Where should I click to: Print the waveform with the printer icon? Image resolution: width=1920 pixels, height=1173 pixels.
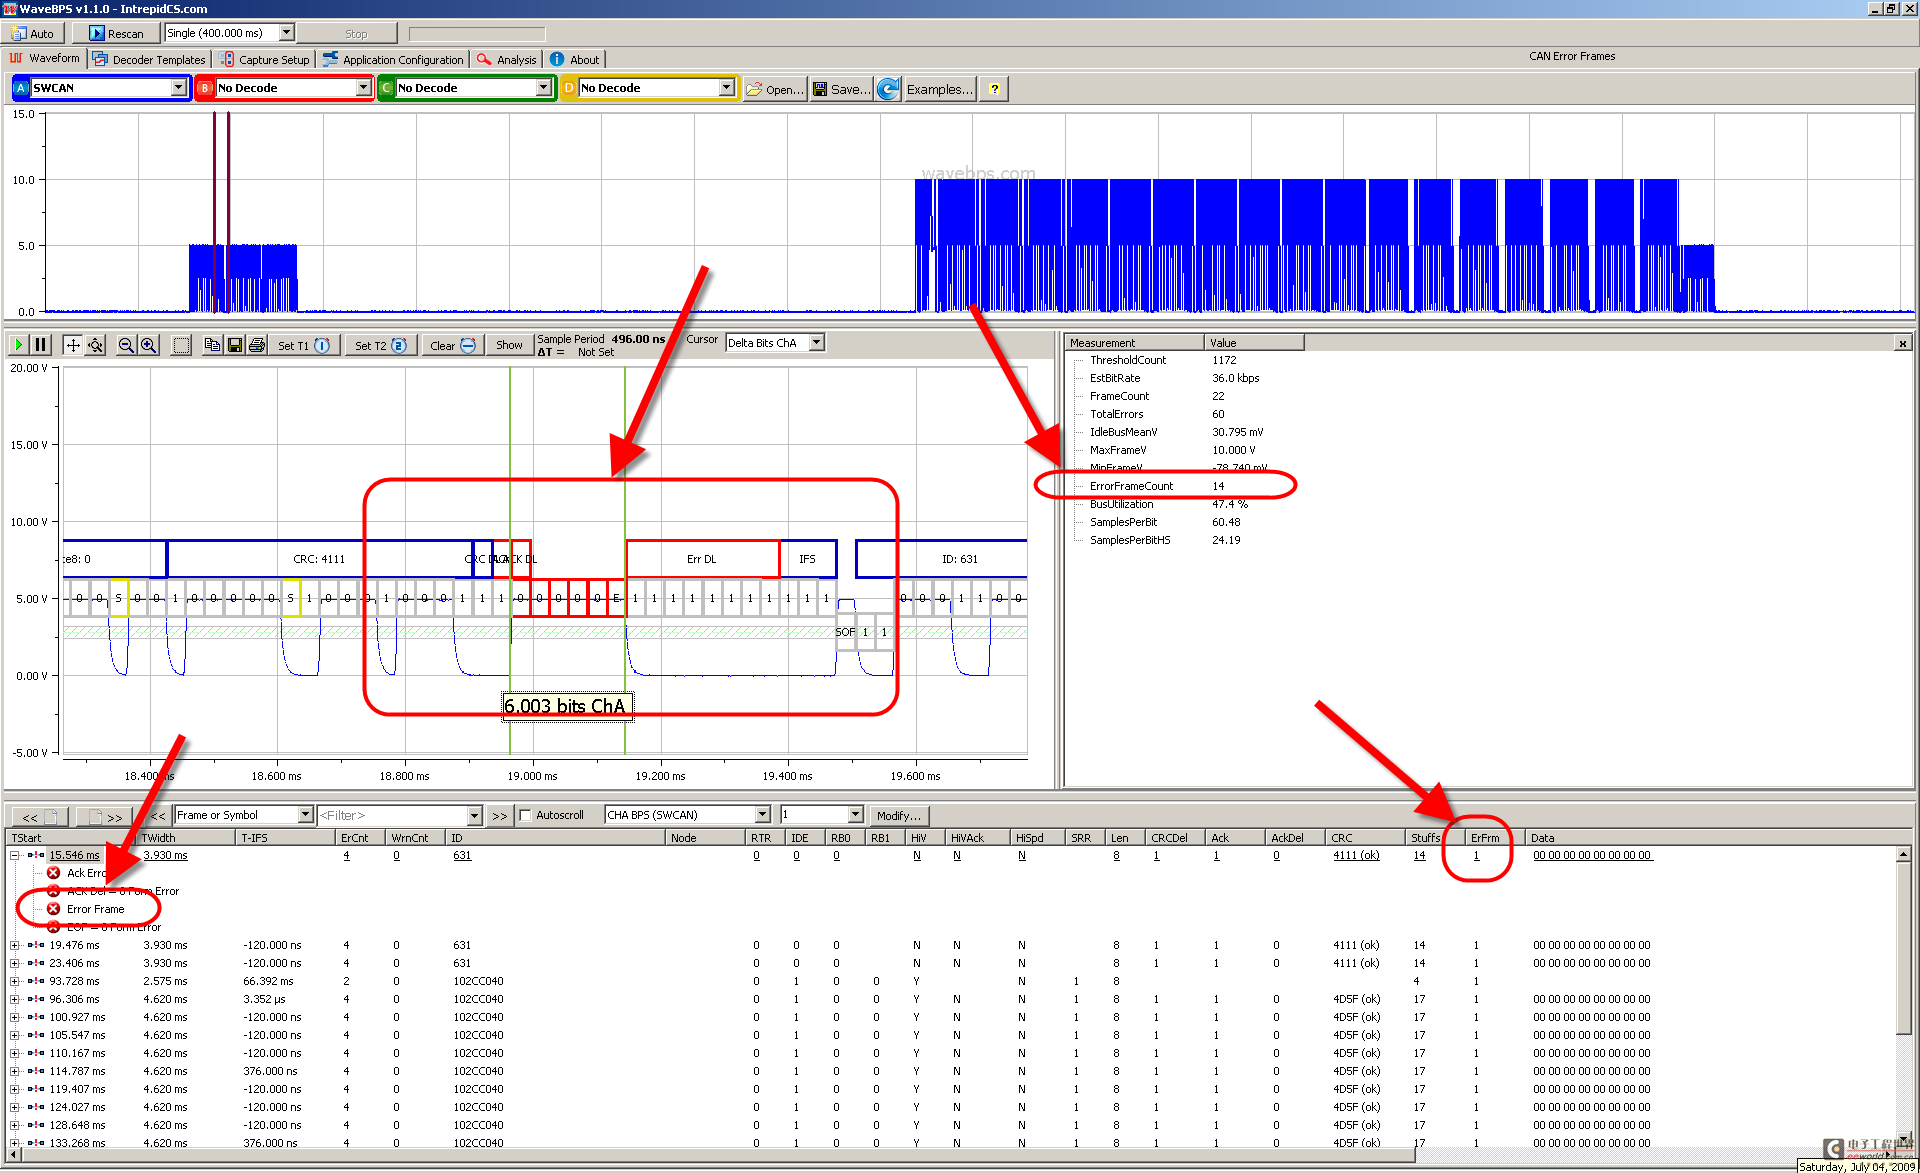coord(257,345)
